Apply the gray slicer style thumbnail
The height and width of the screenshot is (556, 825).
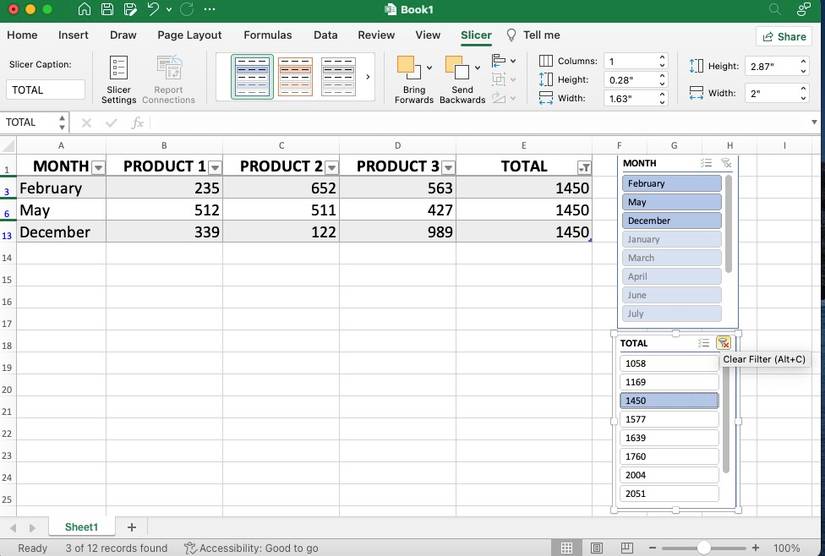tap(338, 77)
